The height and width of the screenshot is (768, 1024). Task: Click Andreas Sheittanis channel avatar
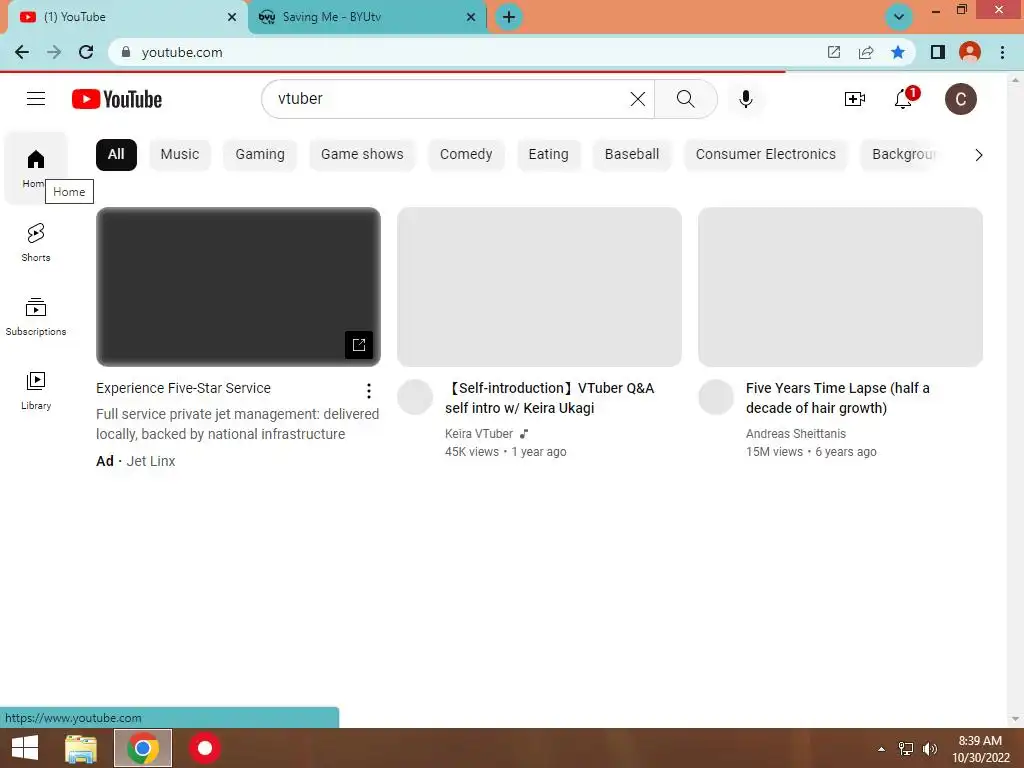(x=716, y=397)
